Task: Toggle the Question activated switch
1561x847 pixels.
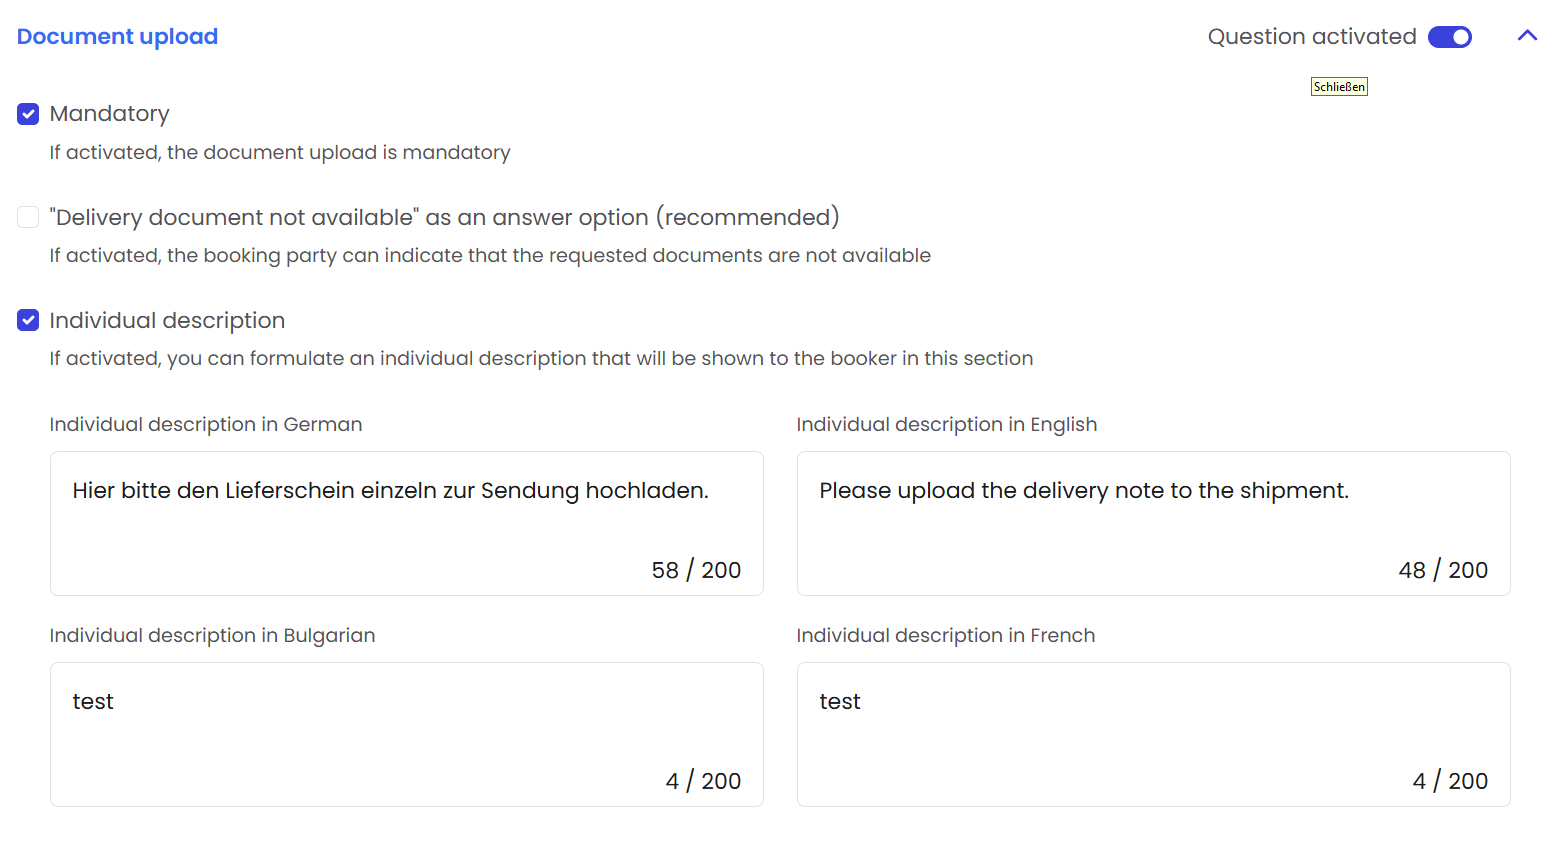Action: [1449, 37]
